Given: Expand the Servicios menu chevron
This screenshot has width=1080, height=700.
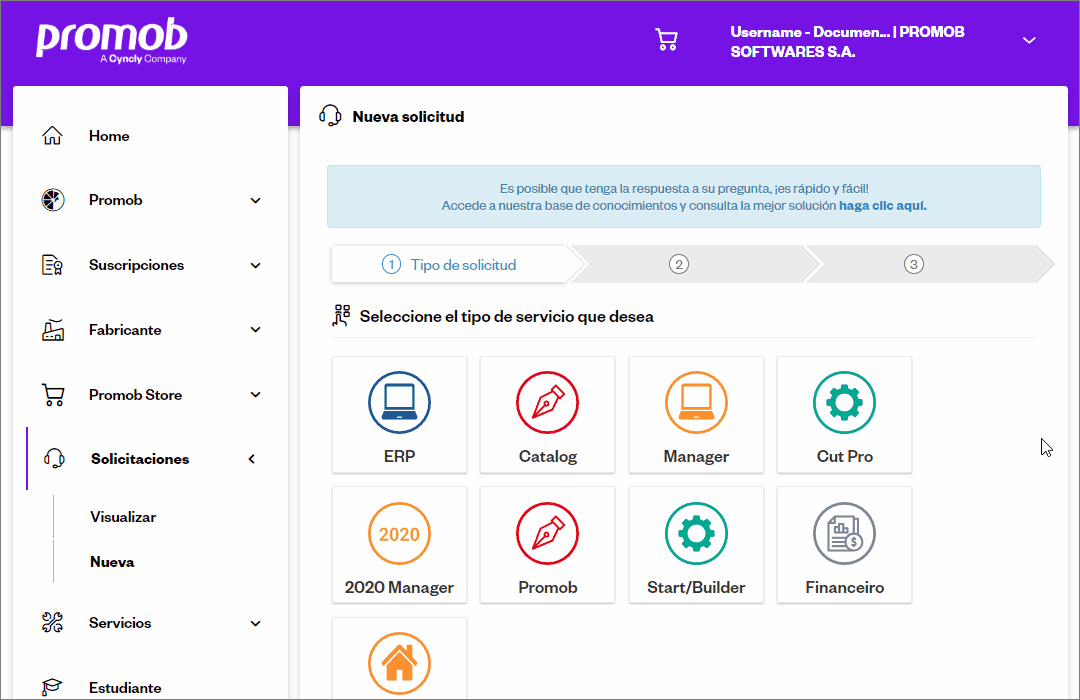Looking at the screenshot, I should [x=256, y=624].
